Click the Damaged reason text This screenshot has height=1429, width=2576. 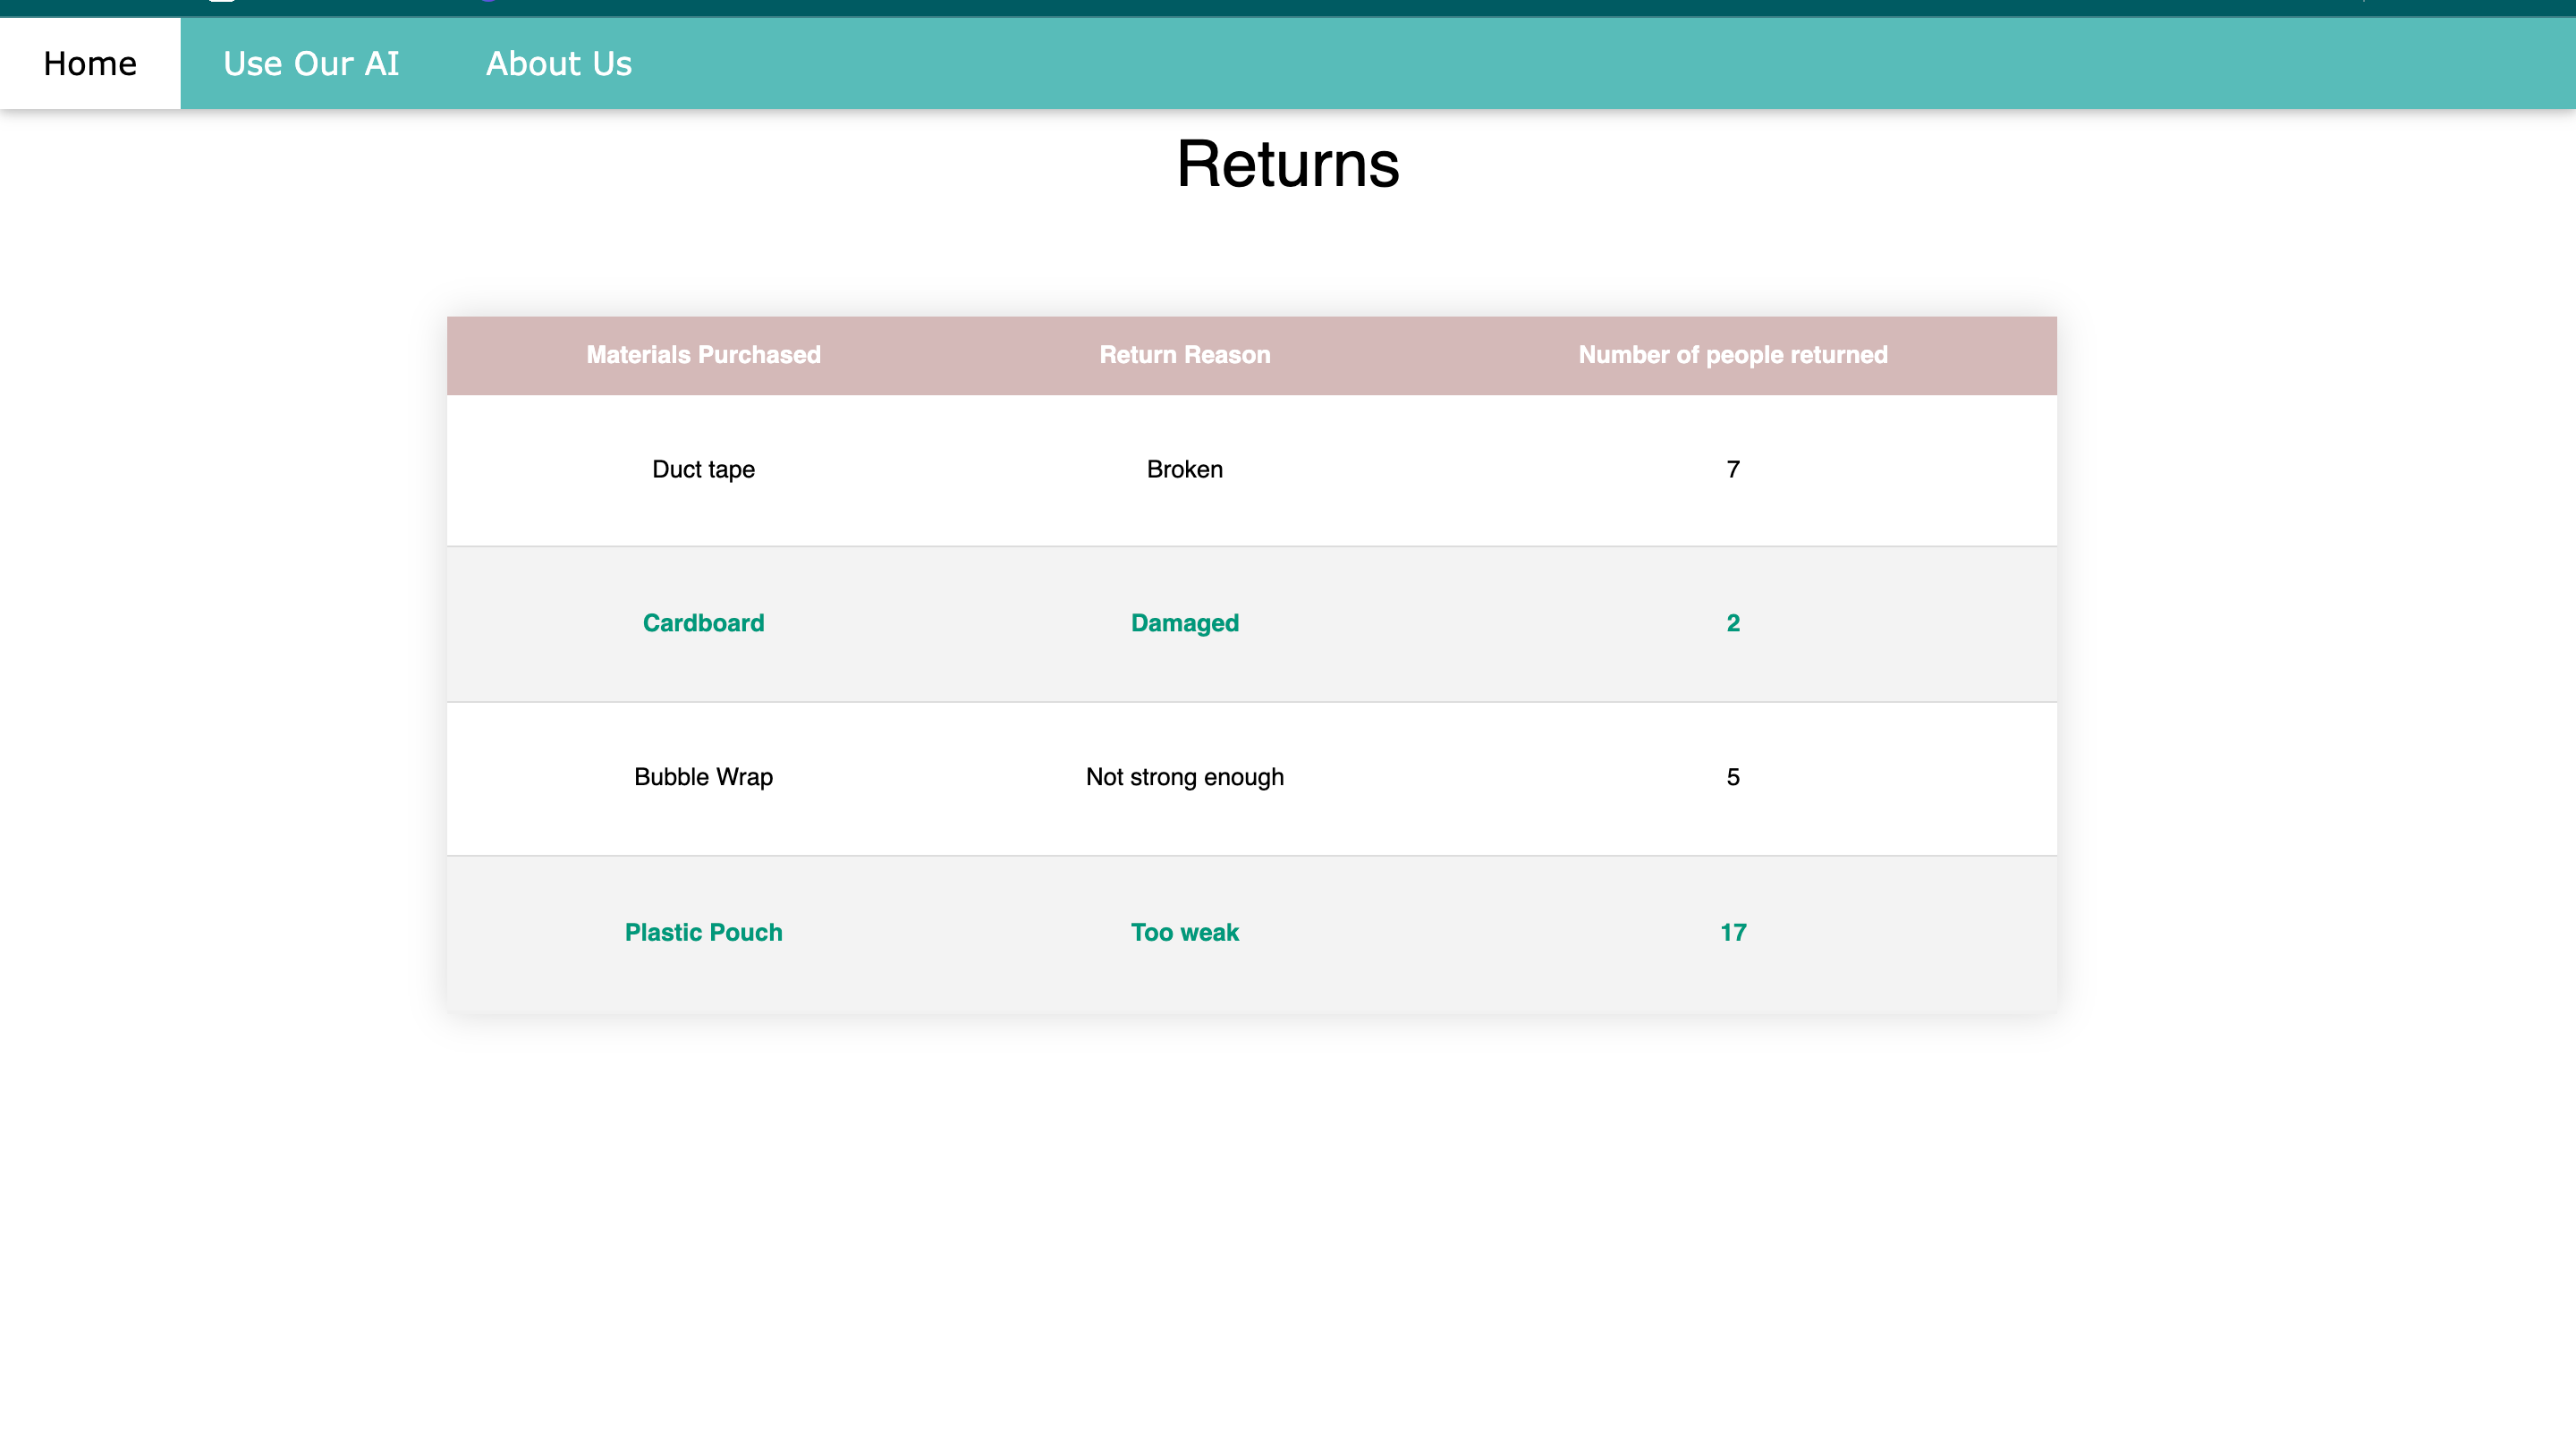click(1184, 623)
